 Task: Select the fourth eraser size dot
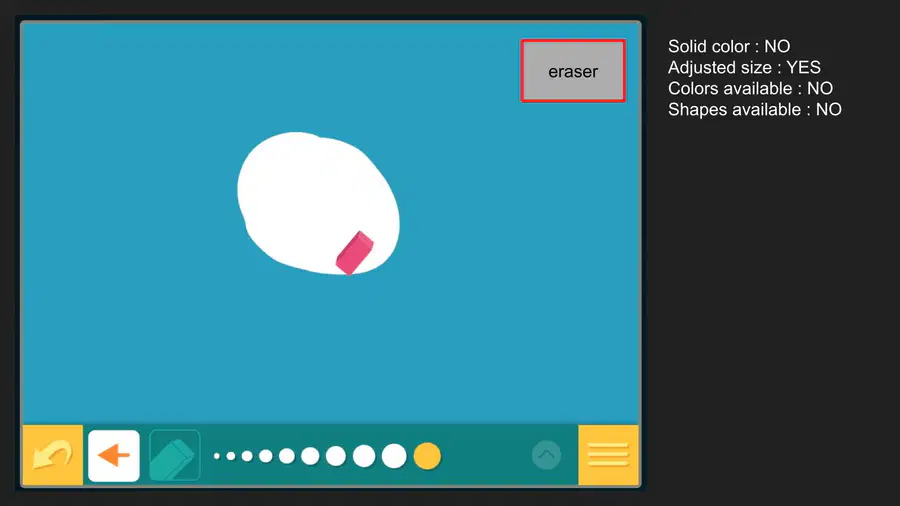266,456
